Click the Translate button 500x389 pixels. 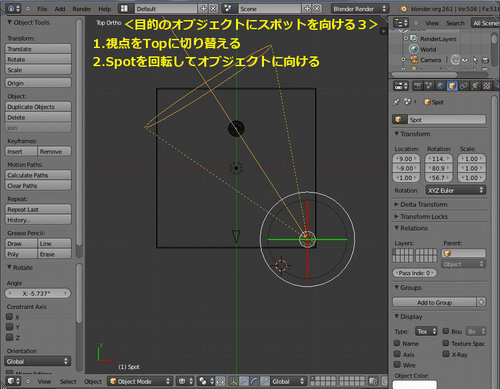click(x=38, y=49)
